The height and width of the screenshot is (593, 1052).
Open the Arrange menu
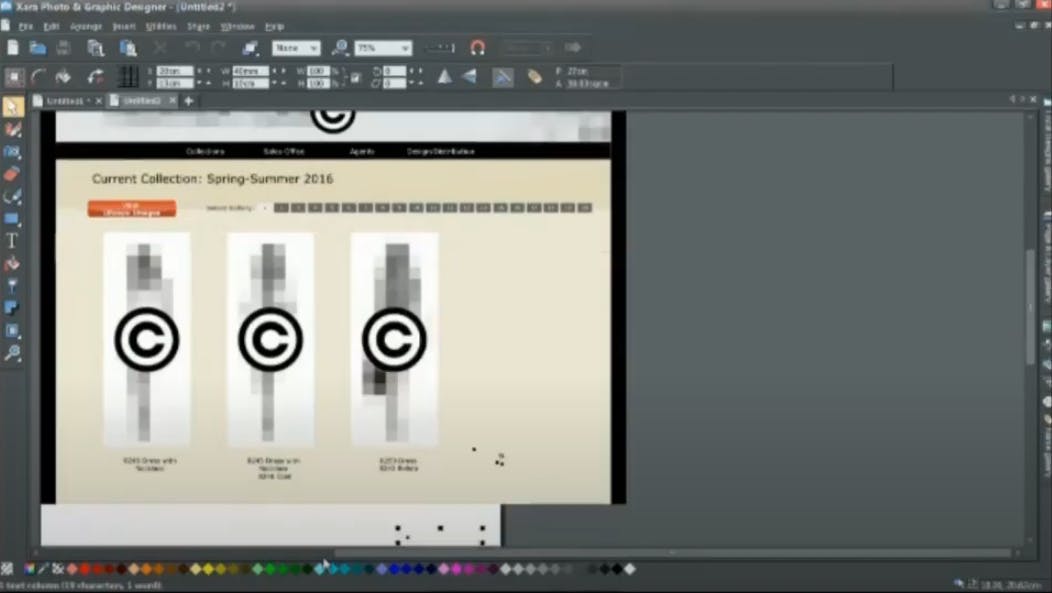click(x=86, y=26)
